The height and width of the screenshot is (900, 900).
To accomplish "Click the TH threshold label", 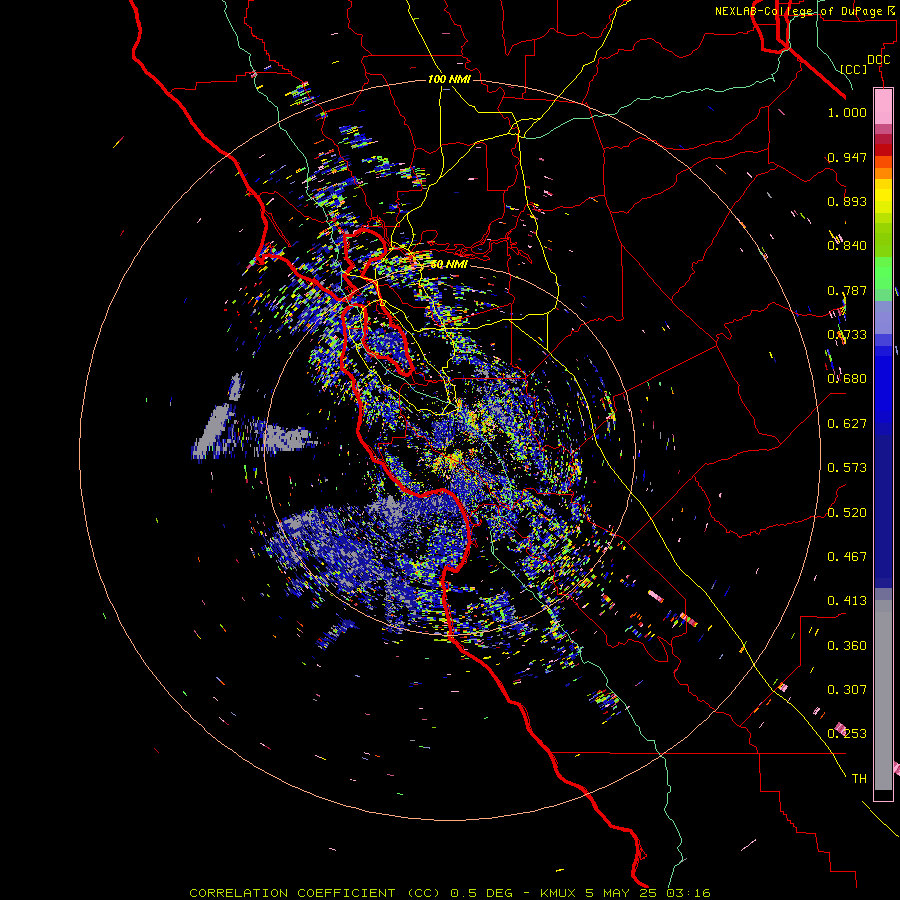I will click(x=859, y=779).
